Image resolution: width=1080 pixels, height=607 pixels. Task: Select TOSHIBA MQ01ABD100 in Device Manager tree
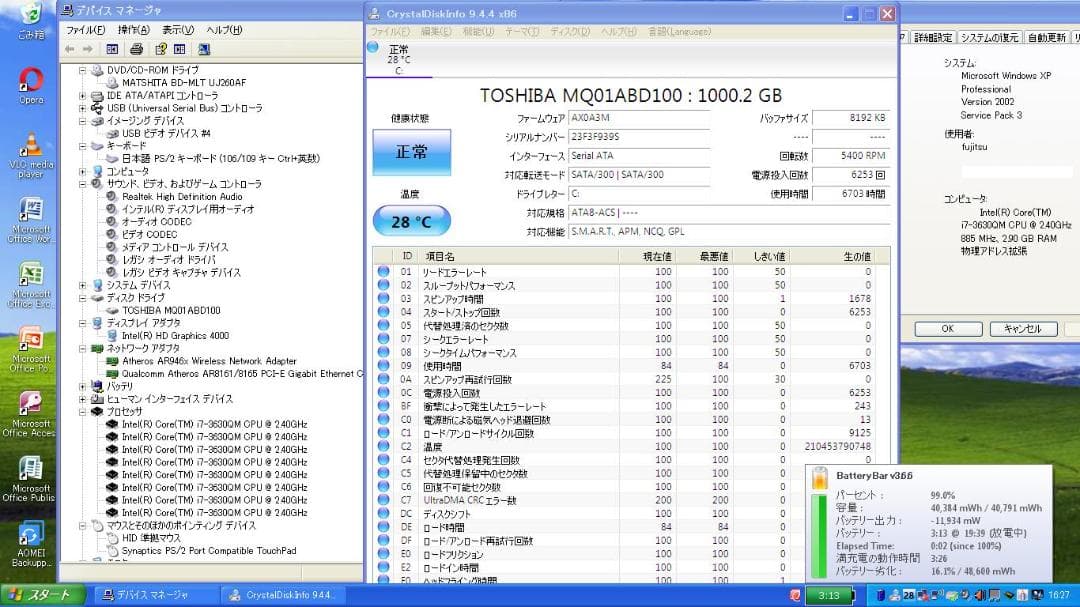coord(171,311)
